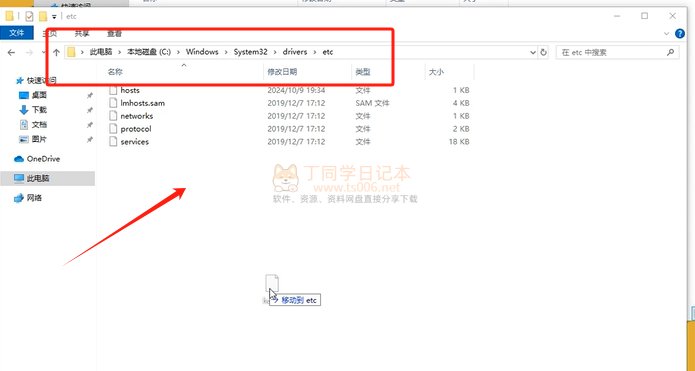Click the protocol file icon
695x371 pixels.
(x=113, y=129)
